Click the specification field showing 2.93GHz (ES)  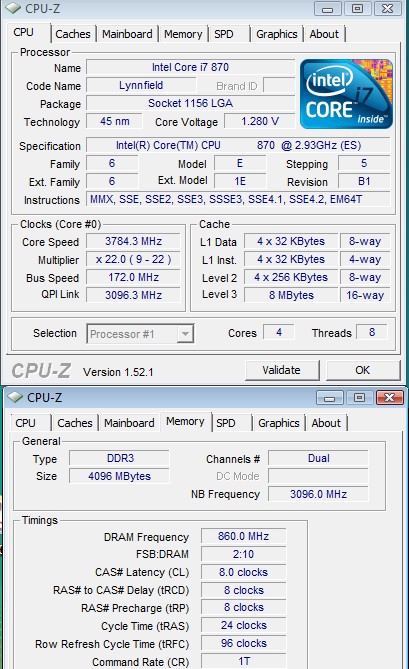[x=238, y=145]
